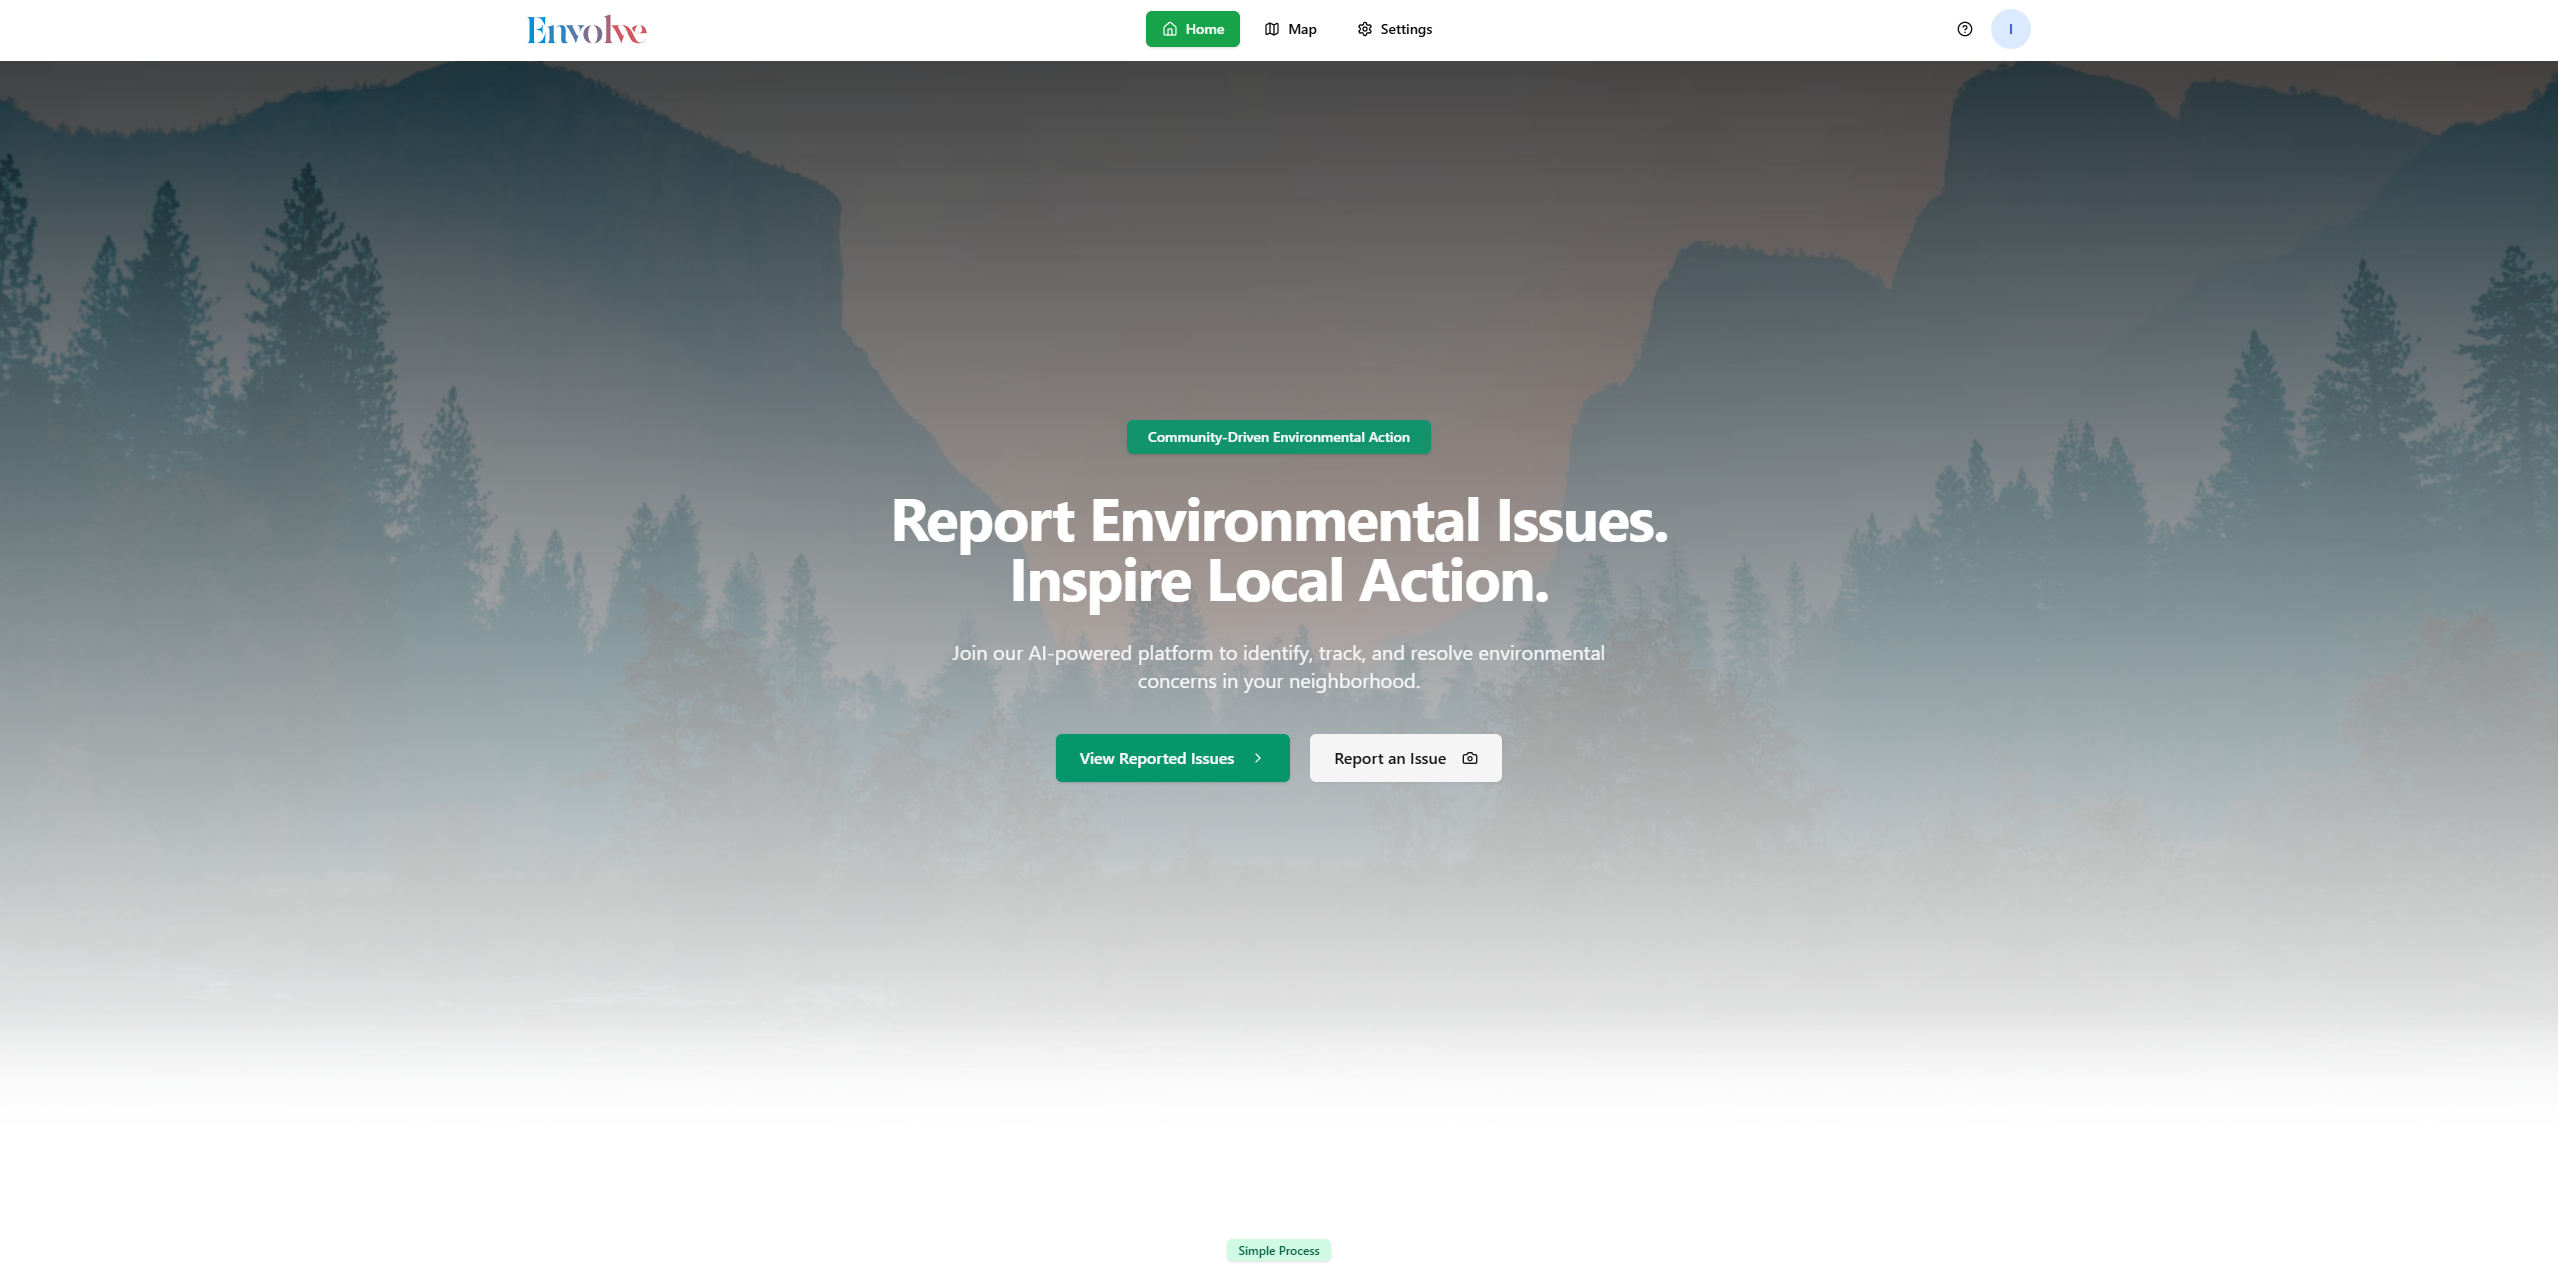Click the house icon in Home button
Image resolution: width=2558 pixels, height=1264 pixels.
(x=1169, y=29)
